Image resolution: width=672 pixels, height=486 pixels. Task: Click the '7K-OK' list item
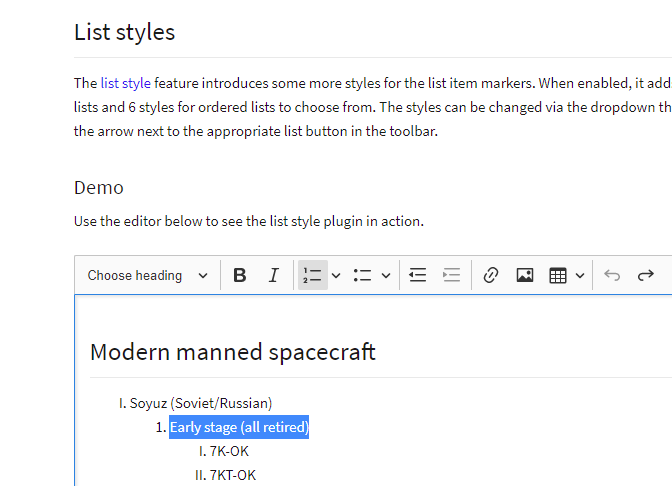229,451
